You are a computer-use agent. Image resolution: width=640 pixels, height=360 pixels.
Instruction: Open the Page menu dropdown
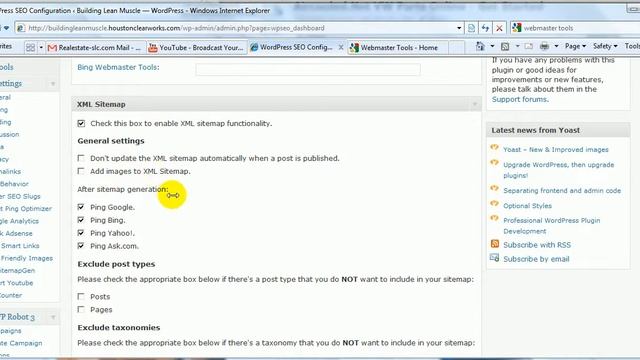click(576, 47)
